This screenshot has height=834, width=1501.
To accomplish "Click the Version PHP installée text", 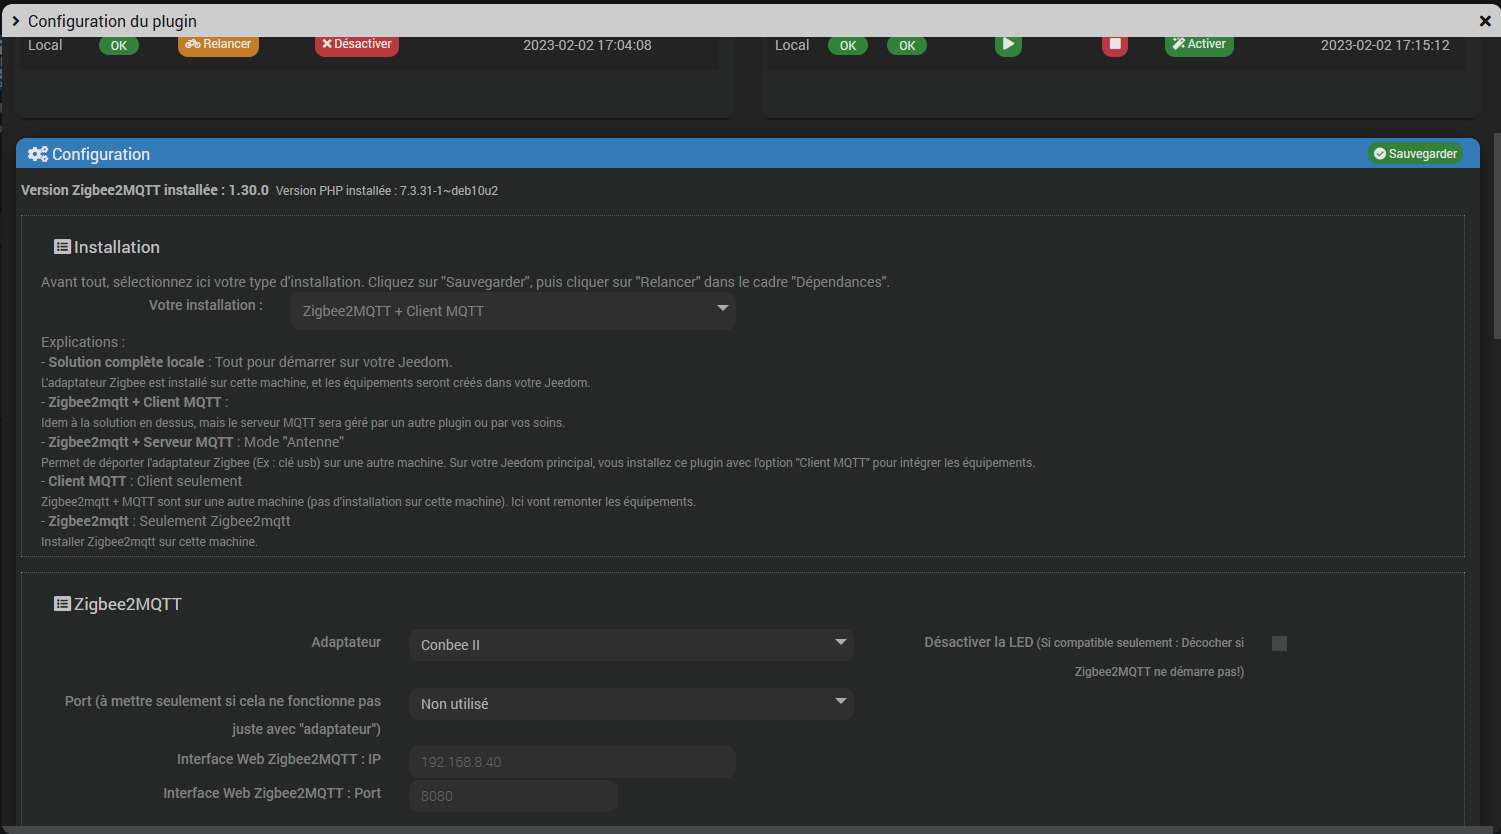I will click(387, 190).
